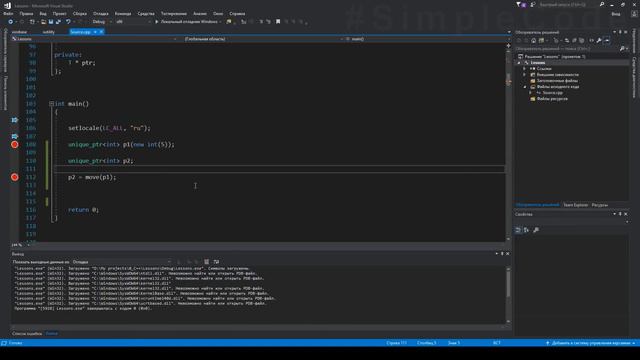
Task: Click the 'return 0;' code line
Action: (83, 210)
